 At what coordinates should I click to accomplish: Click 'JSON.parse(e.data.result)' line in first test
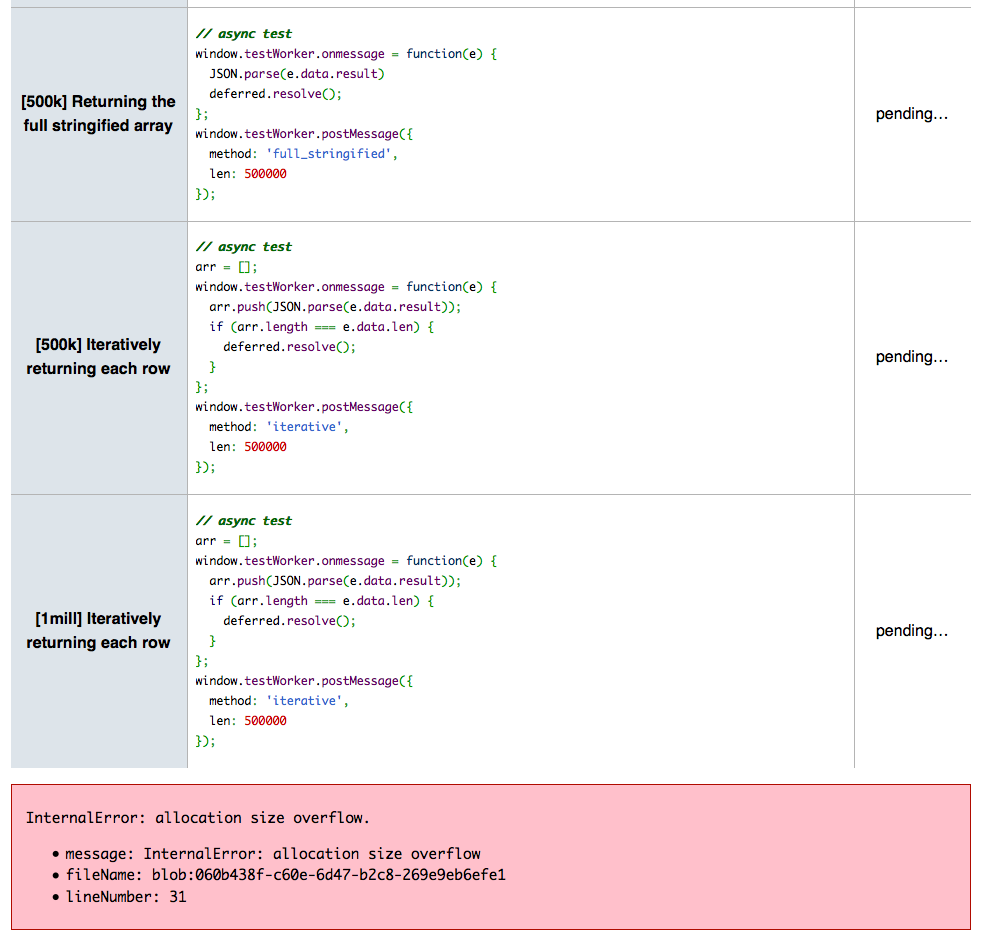pos(296,74)
